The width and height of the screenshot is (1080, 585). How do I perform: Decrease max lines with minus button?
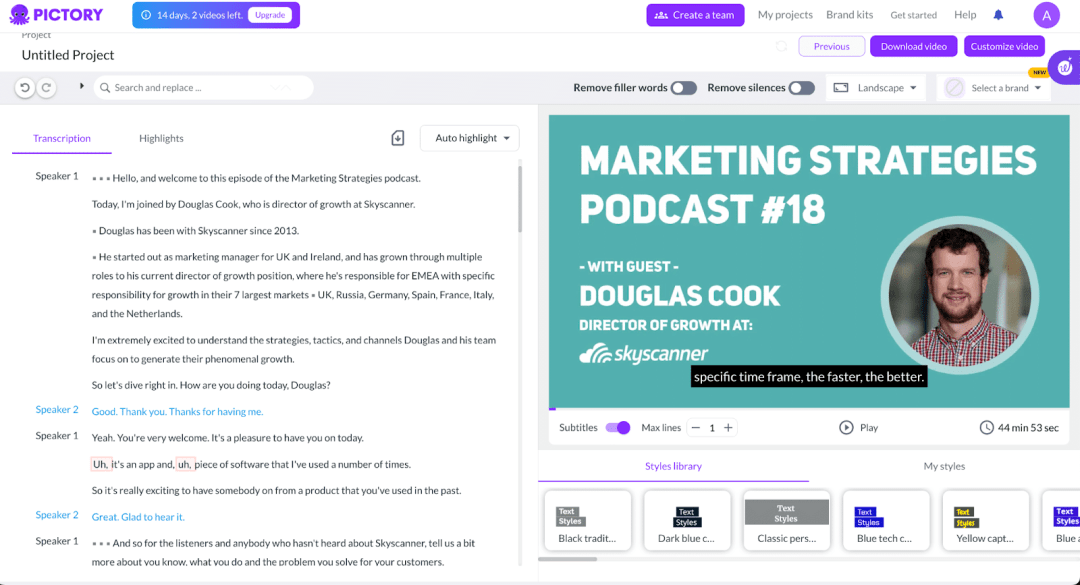point(696,428)
